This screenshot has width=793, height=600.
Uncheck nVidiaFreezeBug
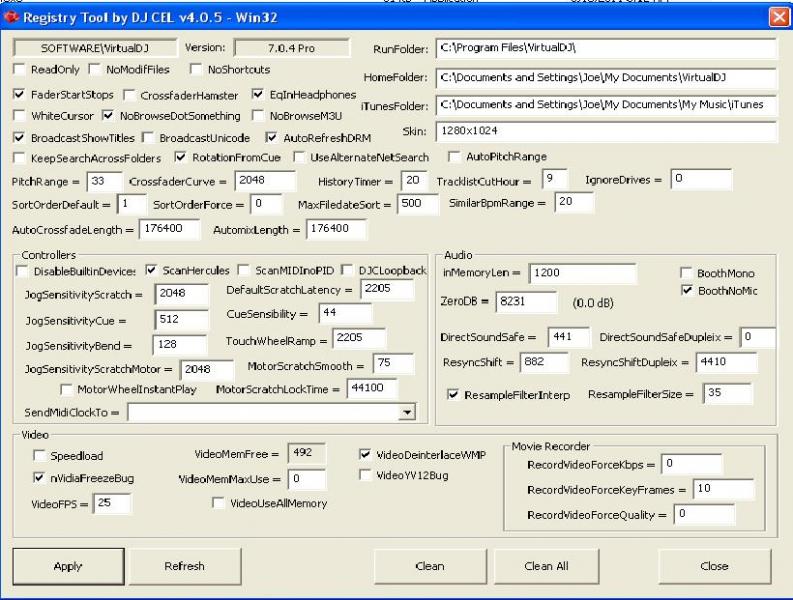click(x=39, y=478)
